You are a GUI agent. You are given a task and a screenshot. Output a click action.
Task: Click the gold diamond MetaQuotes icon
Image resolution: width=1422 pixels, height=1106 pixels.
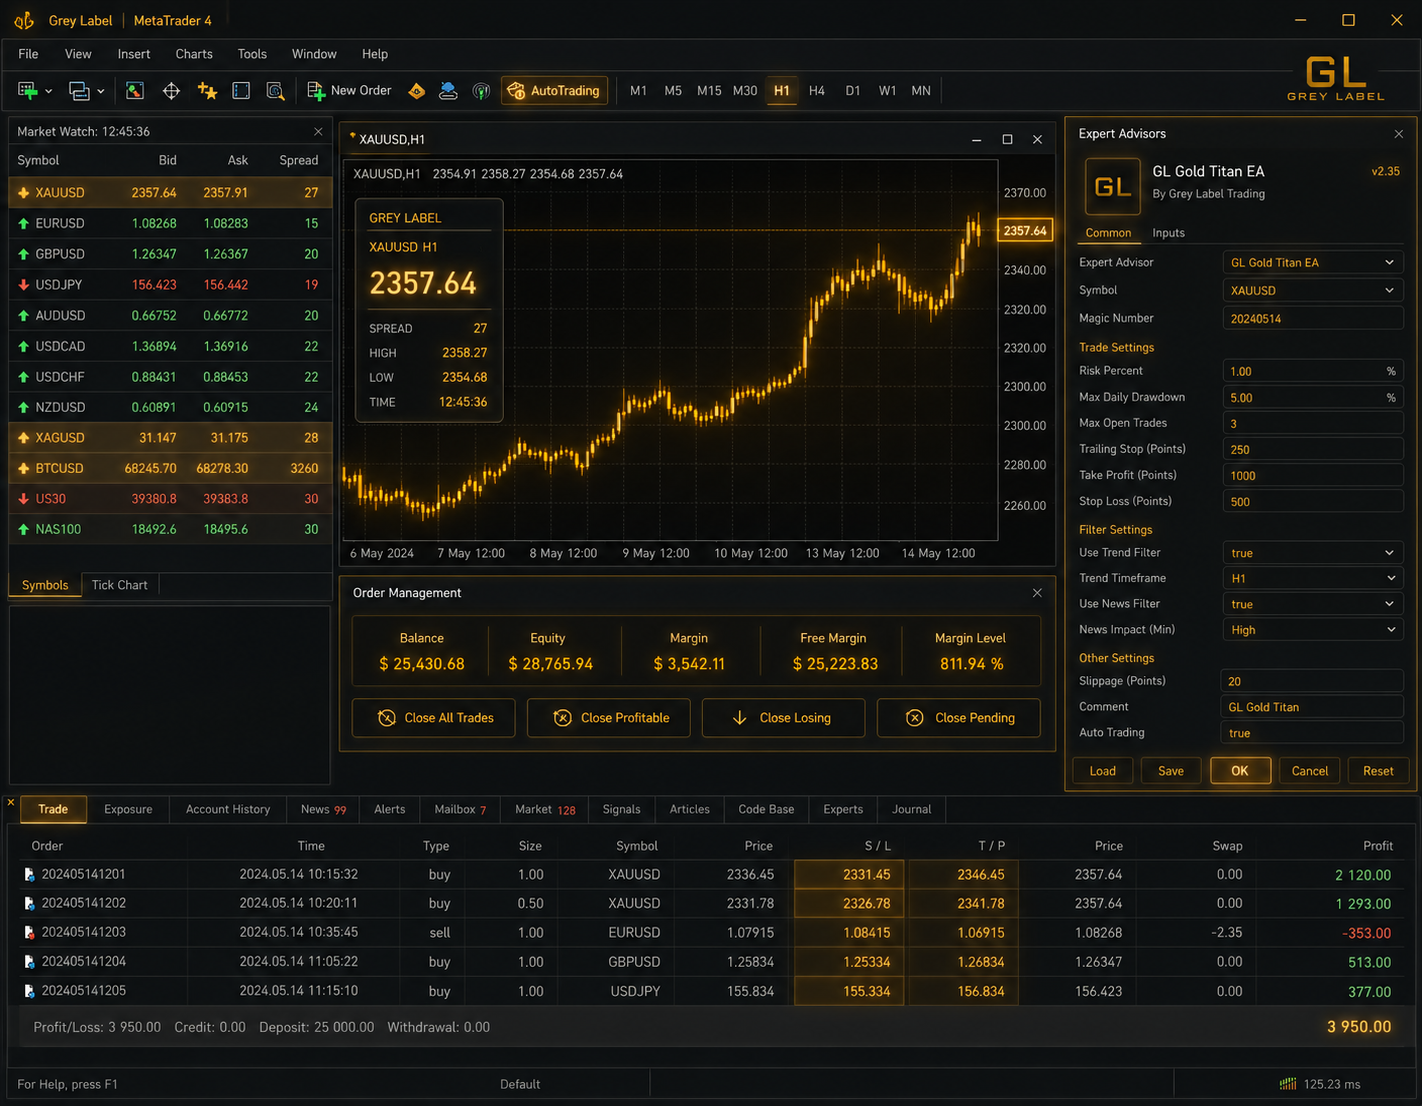click(417, 91)
